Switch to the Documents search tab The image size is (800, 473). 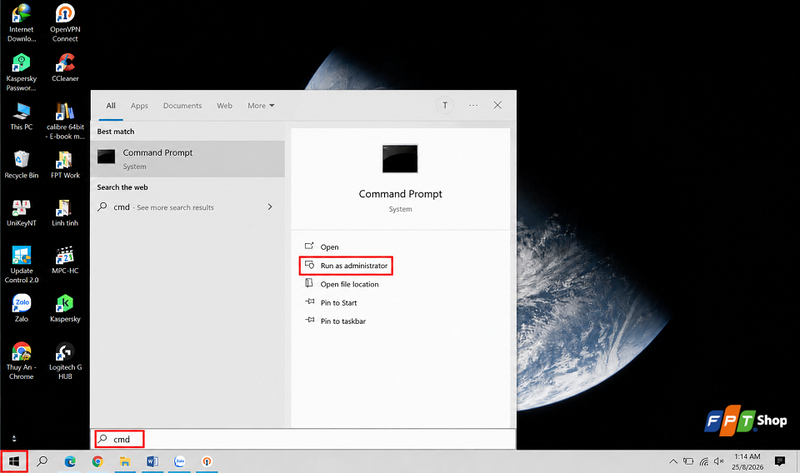pyautogui.click(x=182, y=106)
